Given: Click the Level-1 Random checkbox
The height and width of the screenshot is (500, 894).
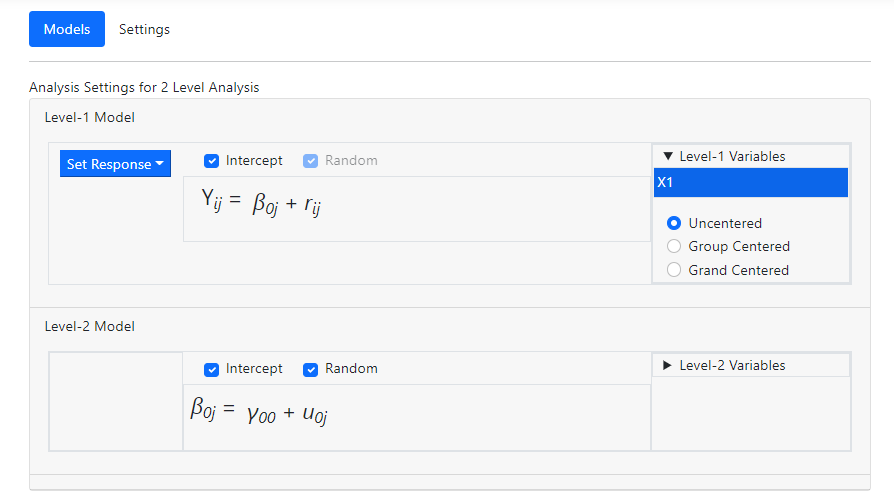Looking at the screenshot, I should coord(311,161).
